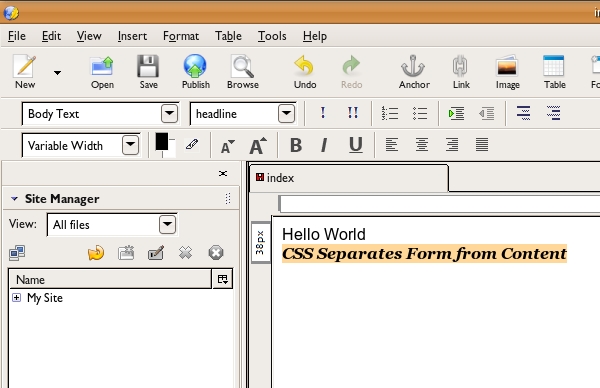Open the Format menu

pos(181,36)
